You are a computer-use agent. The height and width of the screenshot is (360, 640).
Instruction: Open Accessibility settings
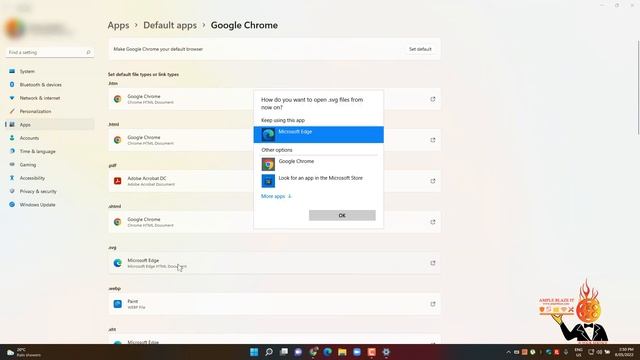tap(49, 178)
